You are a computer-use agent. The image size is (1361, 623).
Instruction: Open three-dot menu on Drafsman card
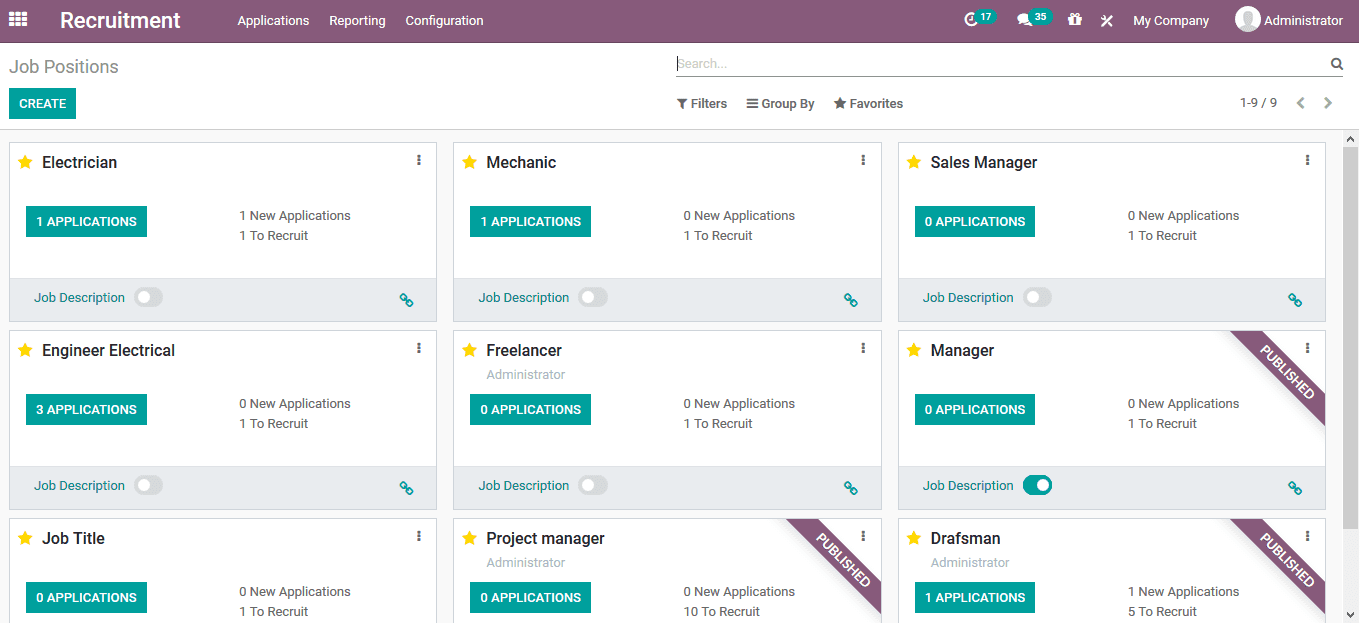point(1307,536)
